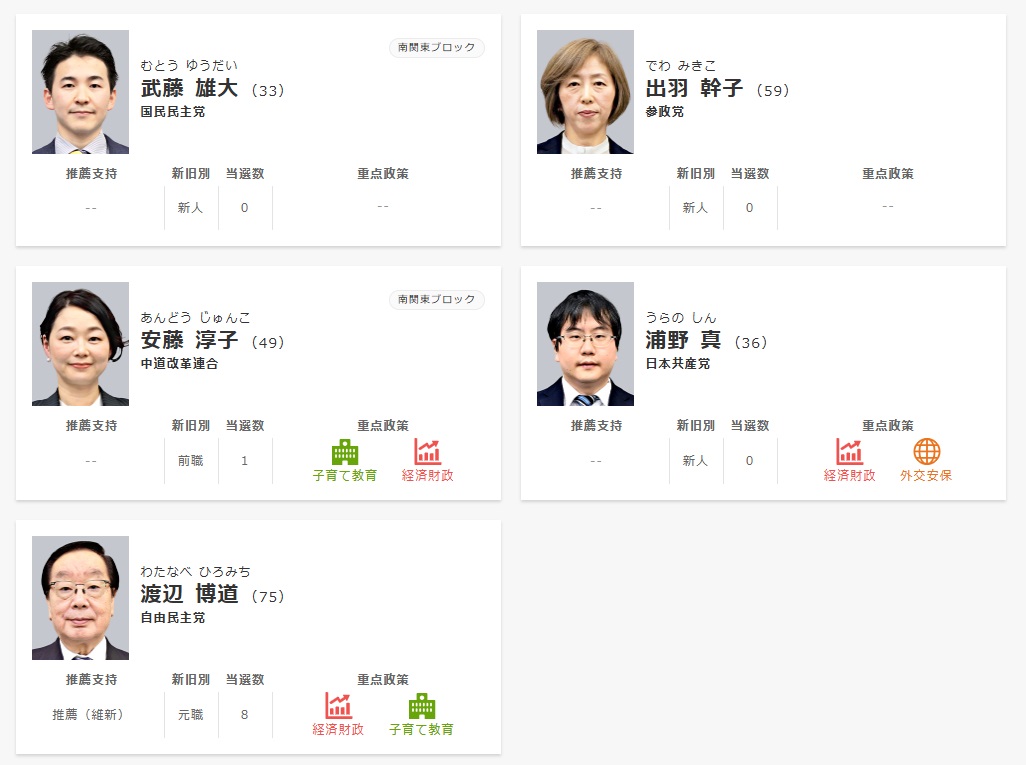This screenshot has height=765, width=1026.
Task: Click 安藤 淳子's red 経済財政 chart icon
Action: coord(427,452)
